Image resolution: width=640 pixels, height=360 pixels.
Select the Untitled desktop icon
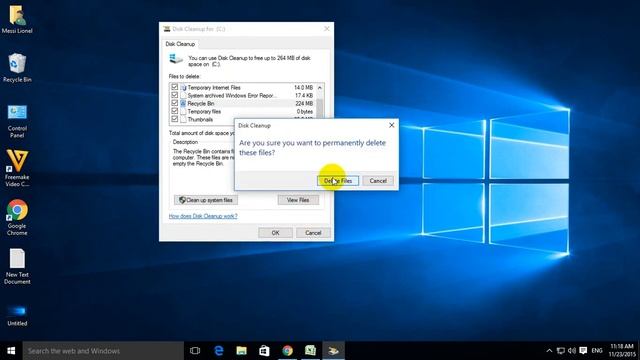click(x=17, y=316)
